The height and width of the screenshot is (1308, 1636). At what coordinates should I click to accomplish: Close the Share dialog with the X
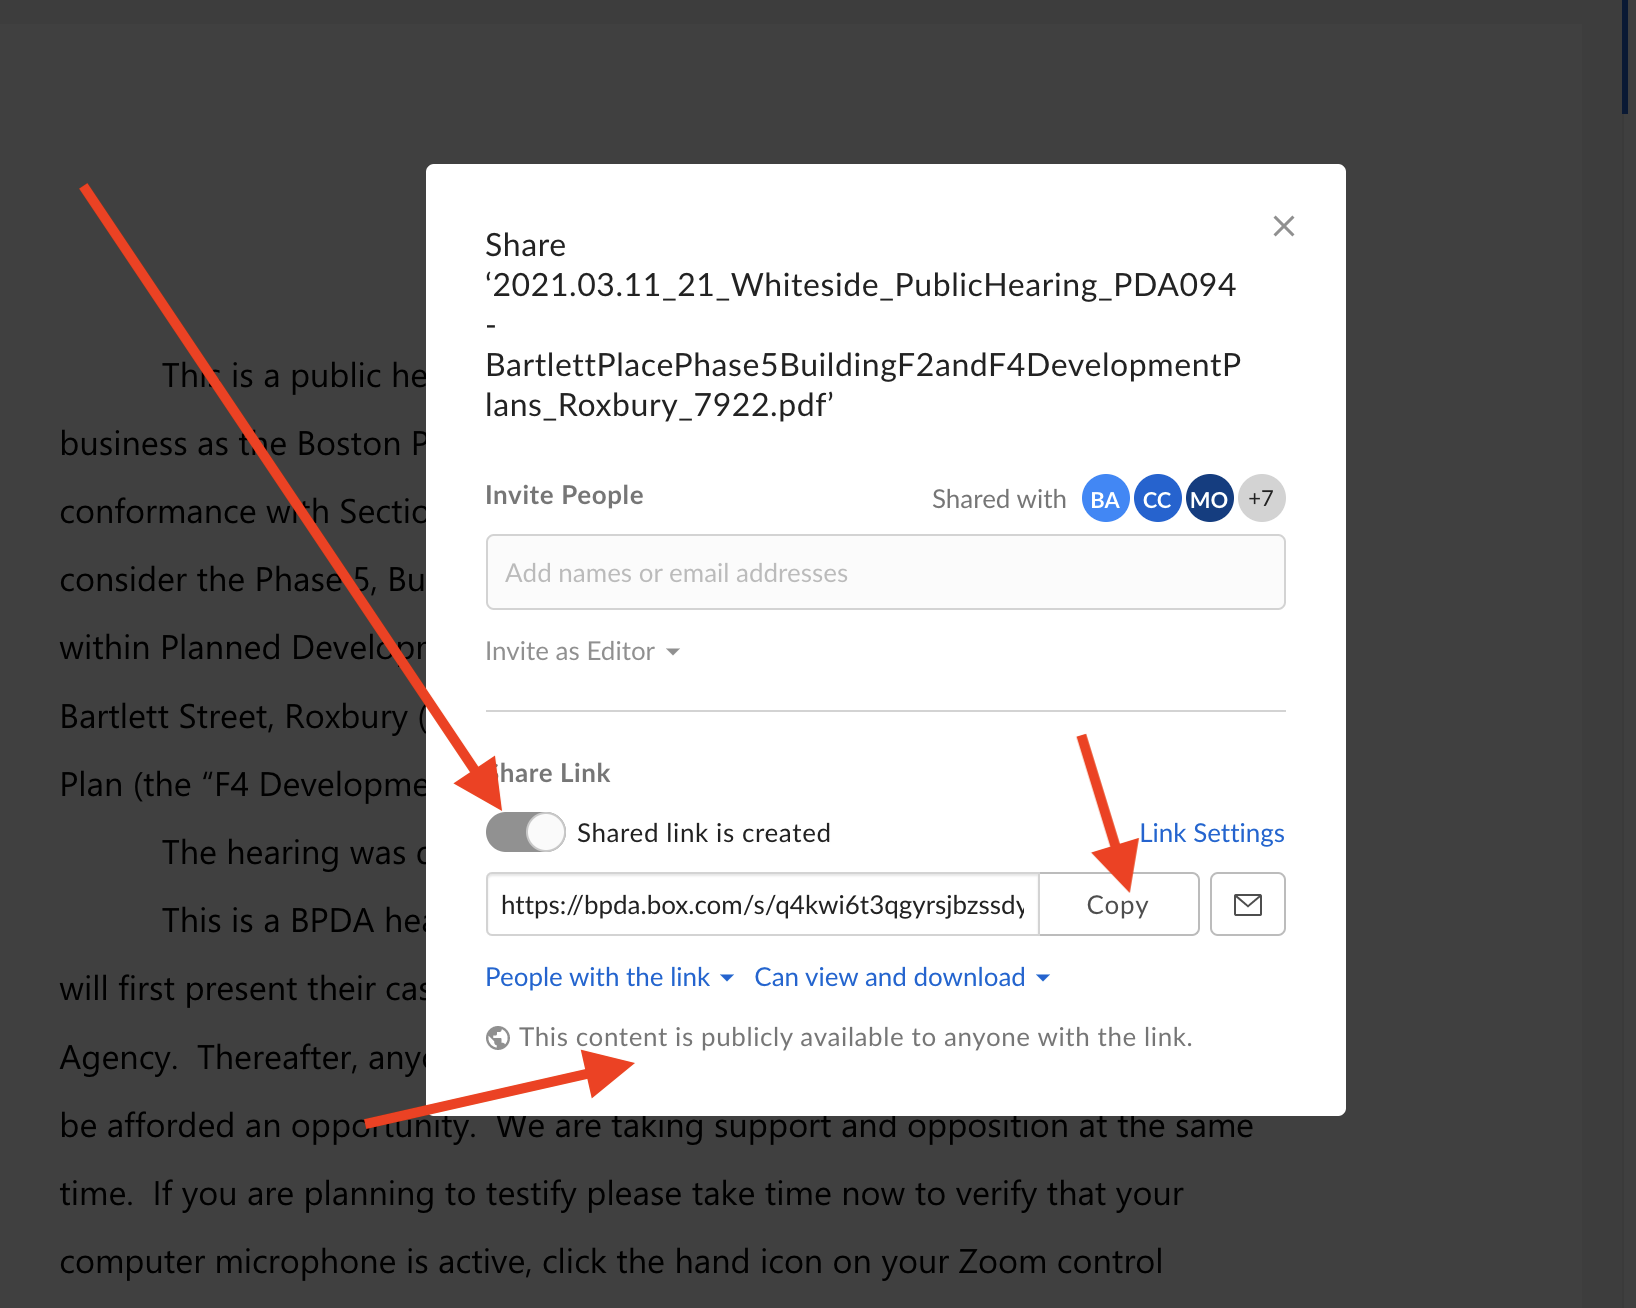click(1284, 226)
